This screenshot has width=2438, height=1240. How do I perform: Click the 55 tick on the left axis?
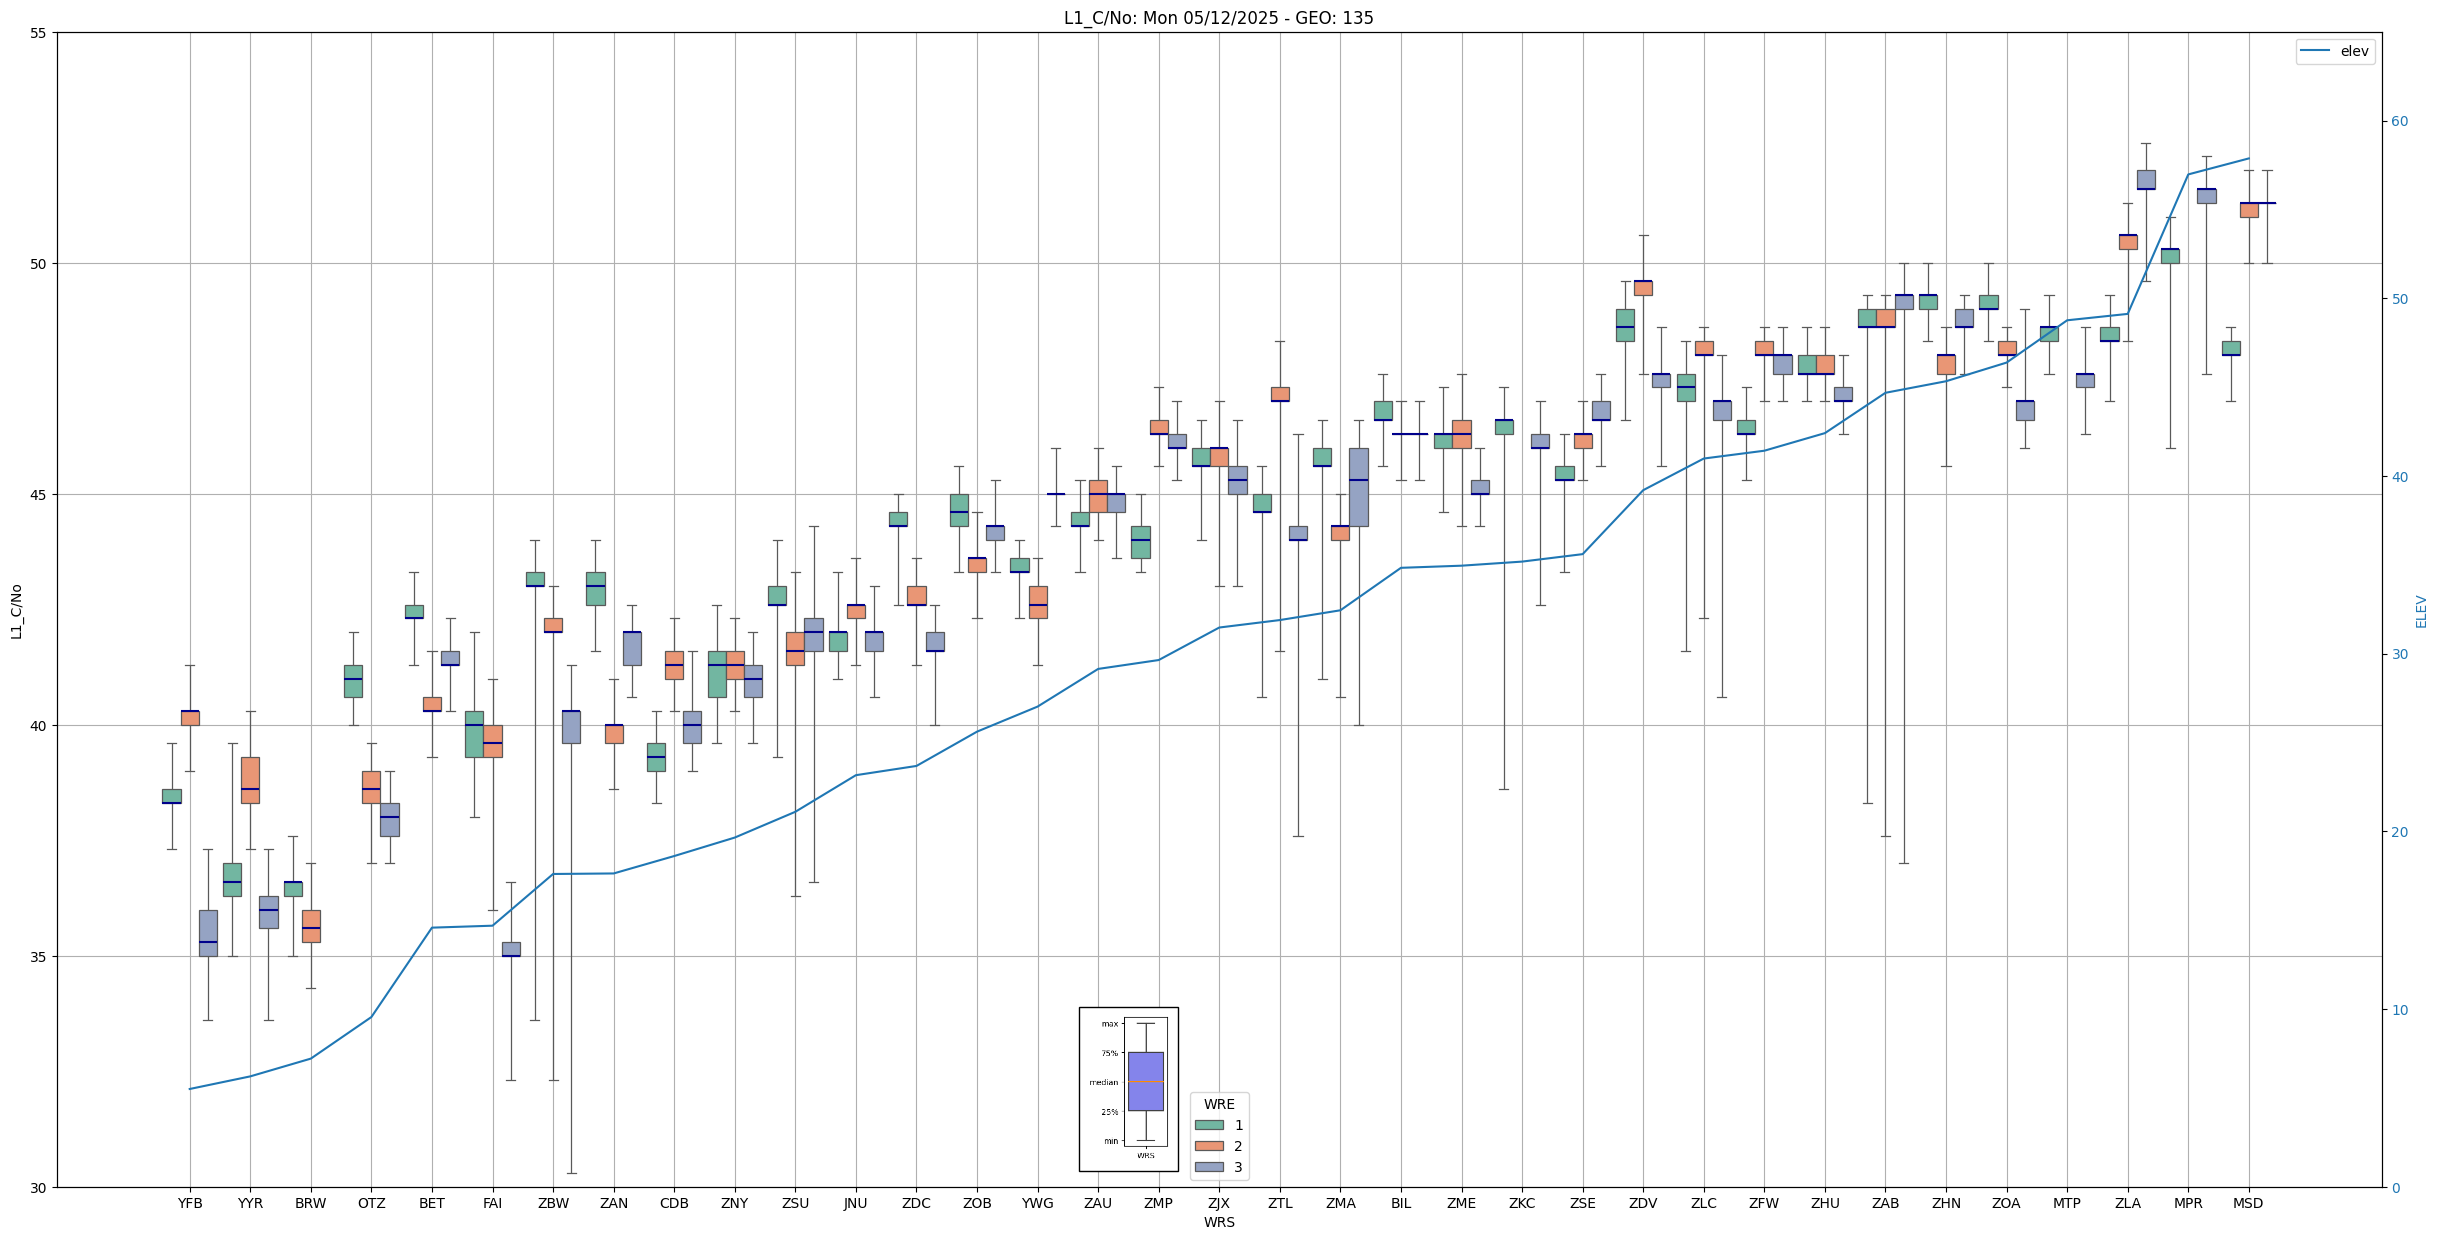coord(39,33)
